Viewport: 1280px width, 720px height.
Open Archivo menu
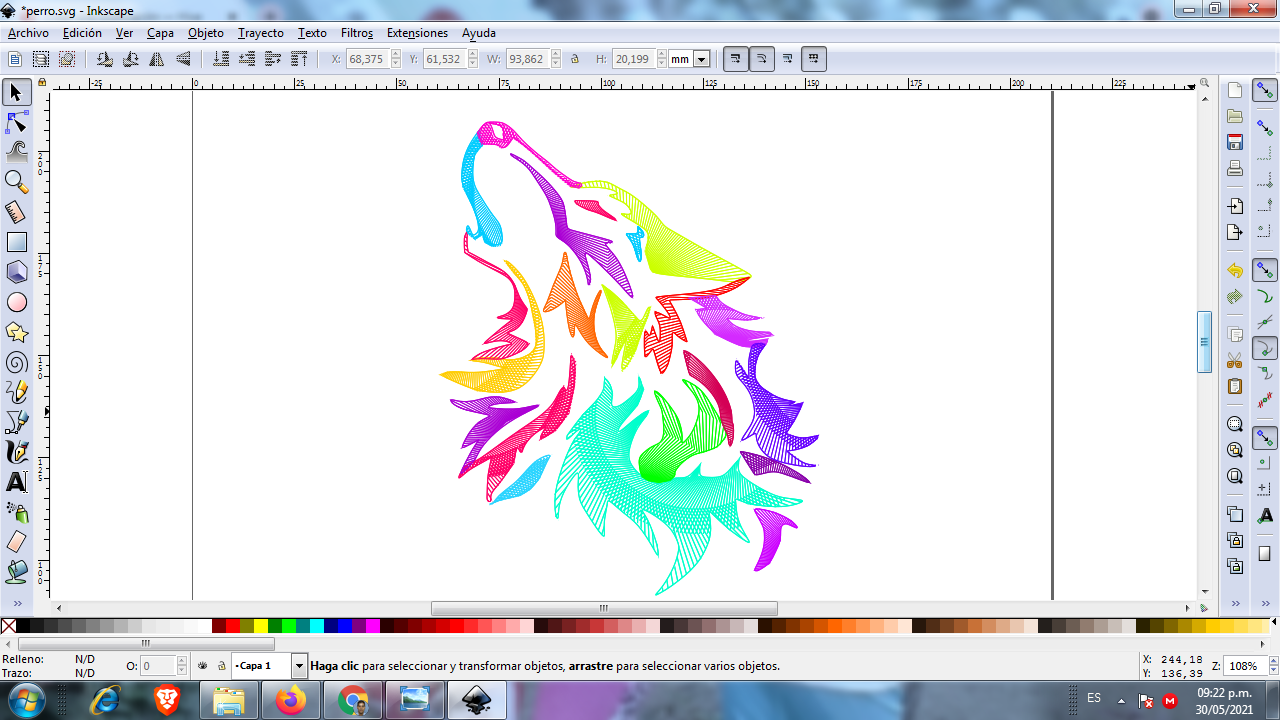[x=28, y=33]
